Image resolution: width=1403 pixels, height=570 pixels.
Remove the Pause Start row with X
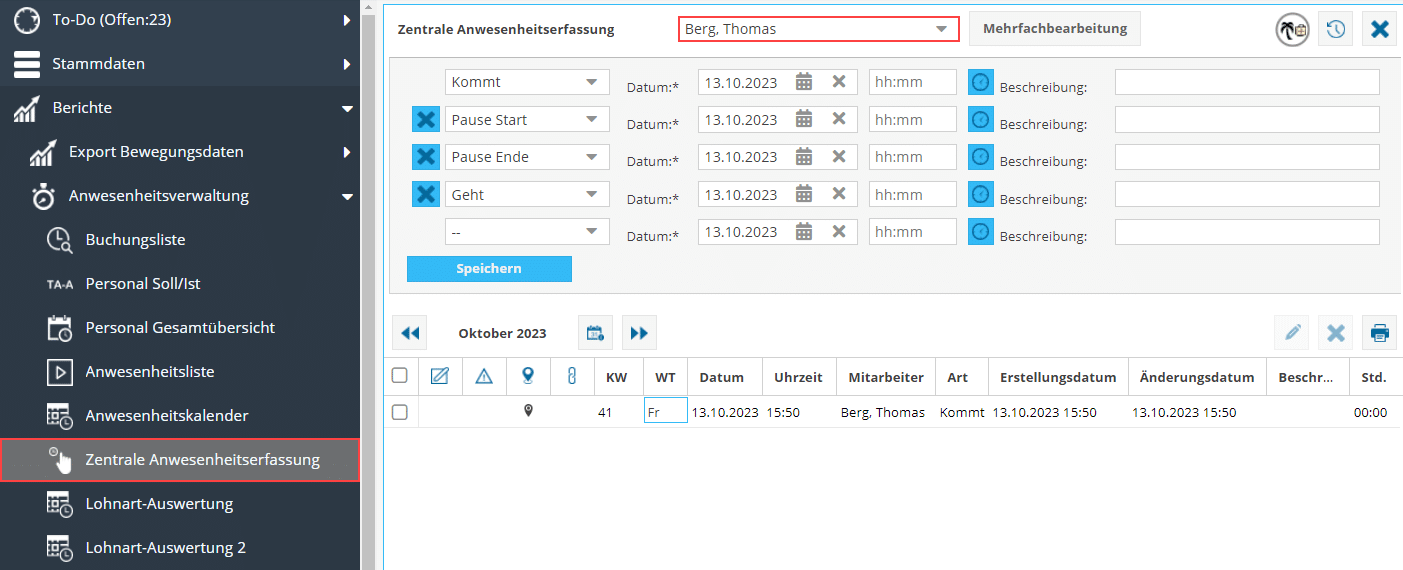[425, 120]
